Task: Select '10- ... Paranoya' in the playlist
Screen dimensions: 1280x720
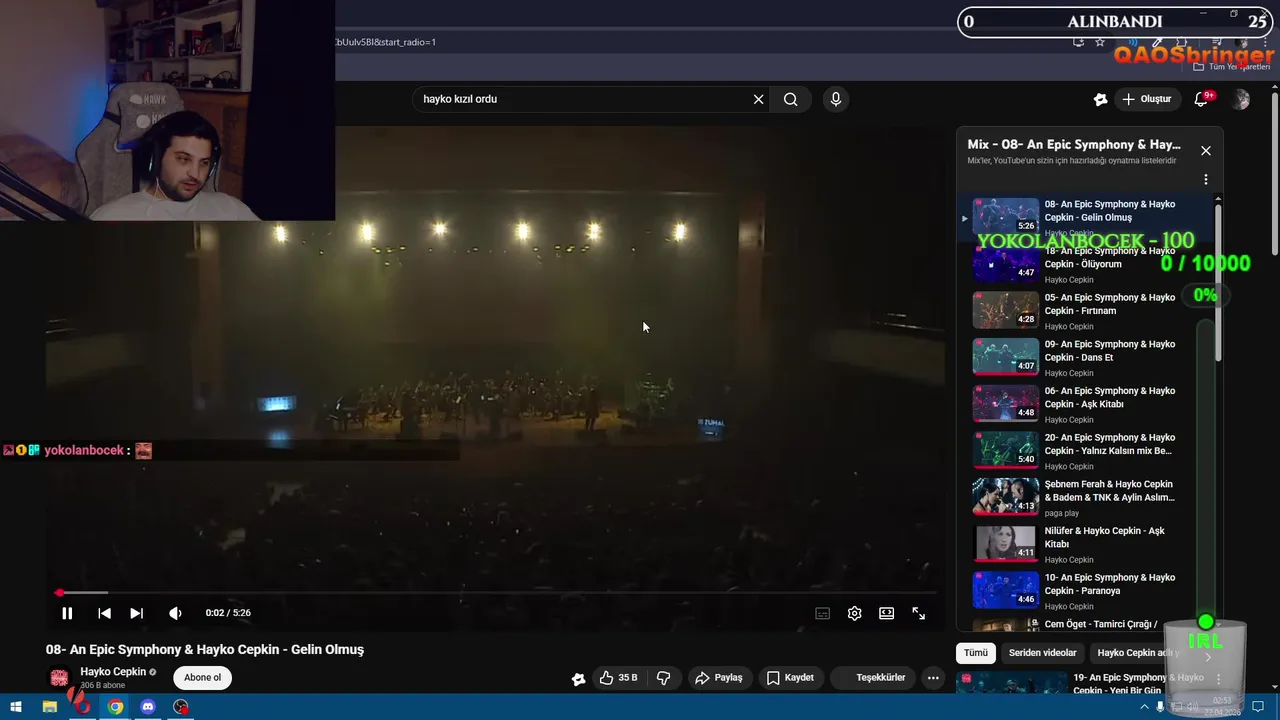Action: pos(1085,591)
